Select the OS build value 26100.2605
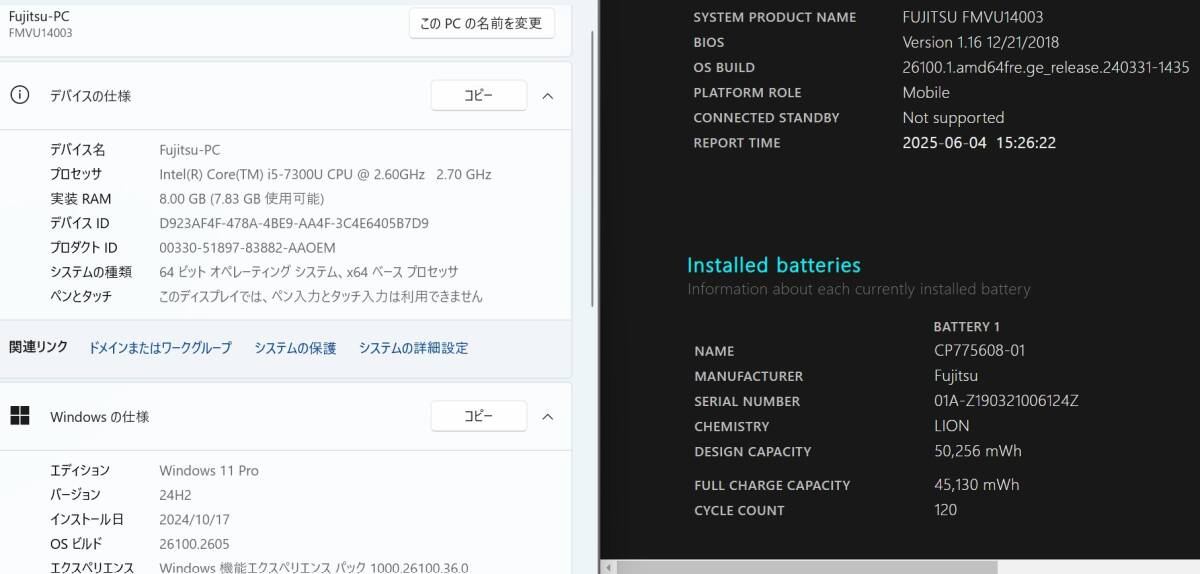 (x=196, y=543)
